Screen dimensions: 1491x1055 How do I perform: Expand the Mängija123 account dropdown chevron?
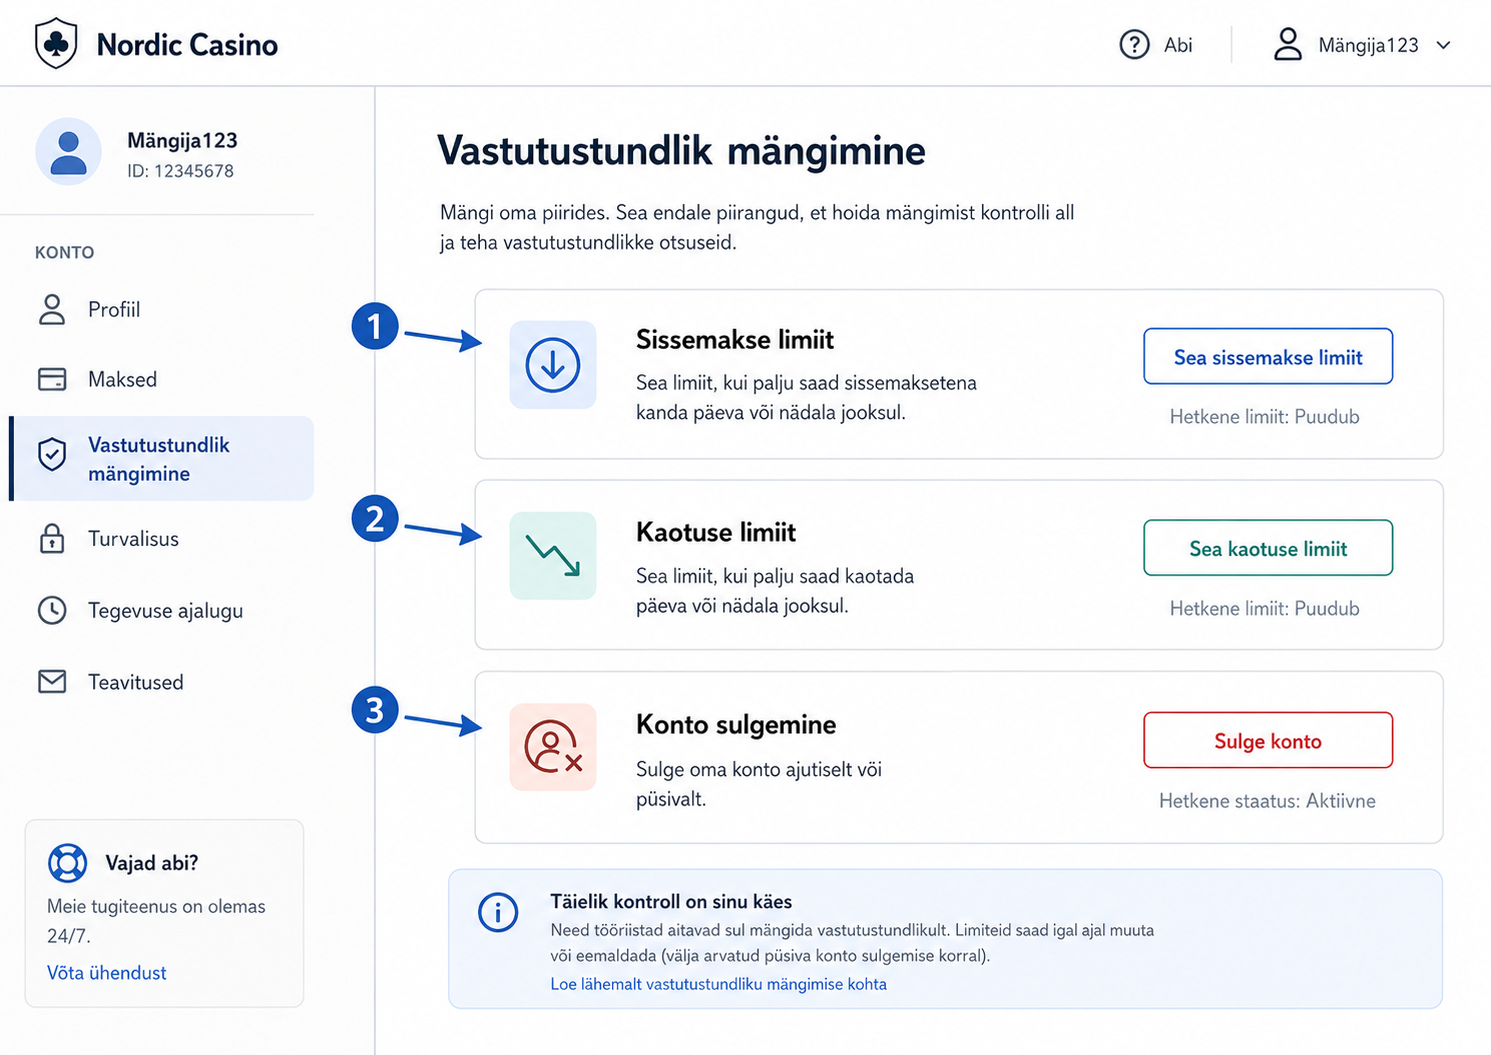coord(1443,45)
